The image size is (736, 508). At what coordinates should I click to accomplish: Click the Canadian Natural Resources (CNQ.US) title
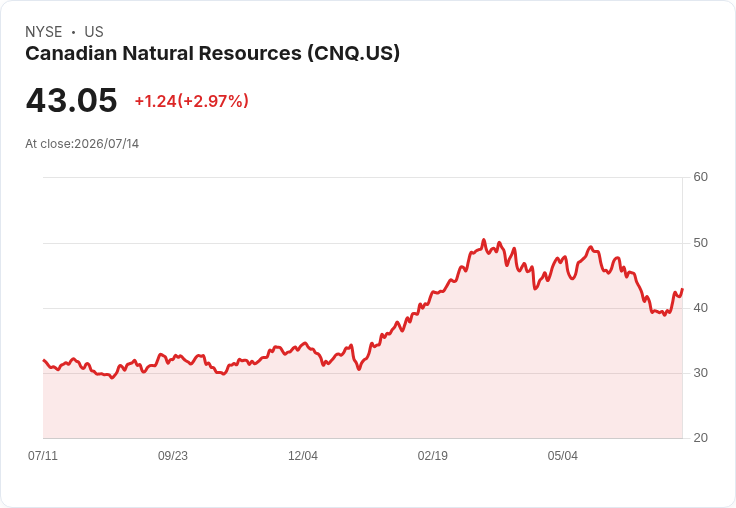(x=212, y=54)
